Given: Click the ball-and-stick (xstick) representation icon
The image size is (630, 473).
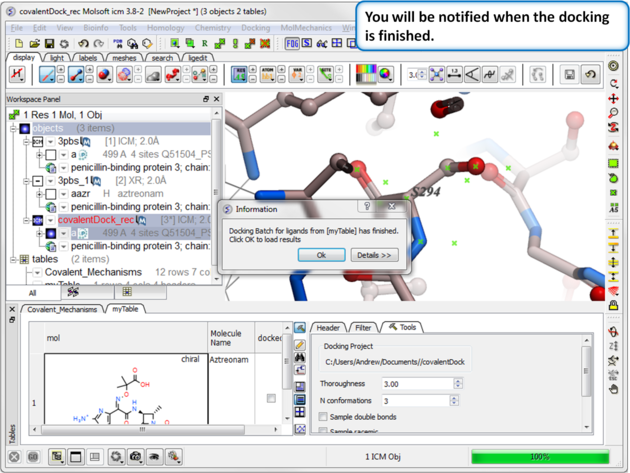Looking at the screenshot, I should click(x=76, y=75).
